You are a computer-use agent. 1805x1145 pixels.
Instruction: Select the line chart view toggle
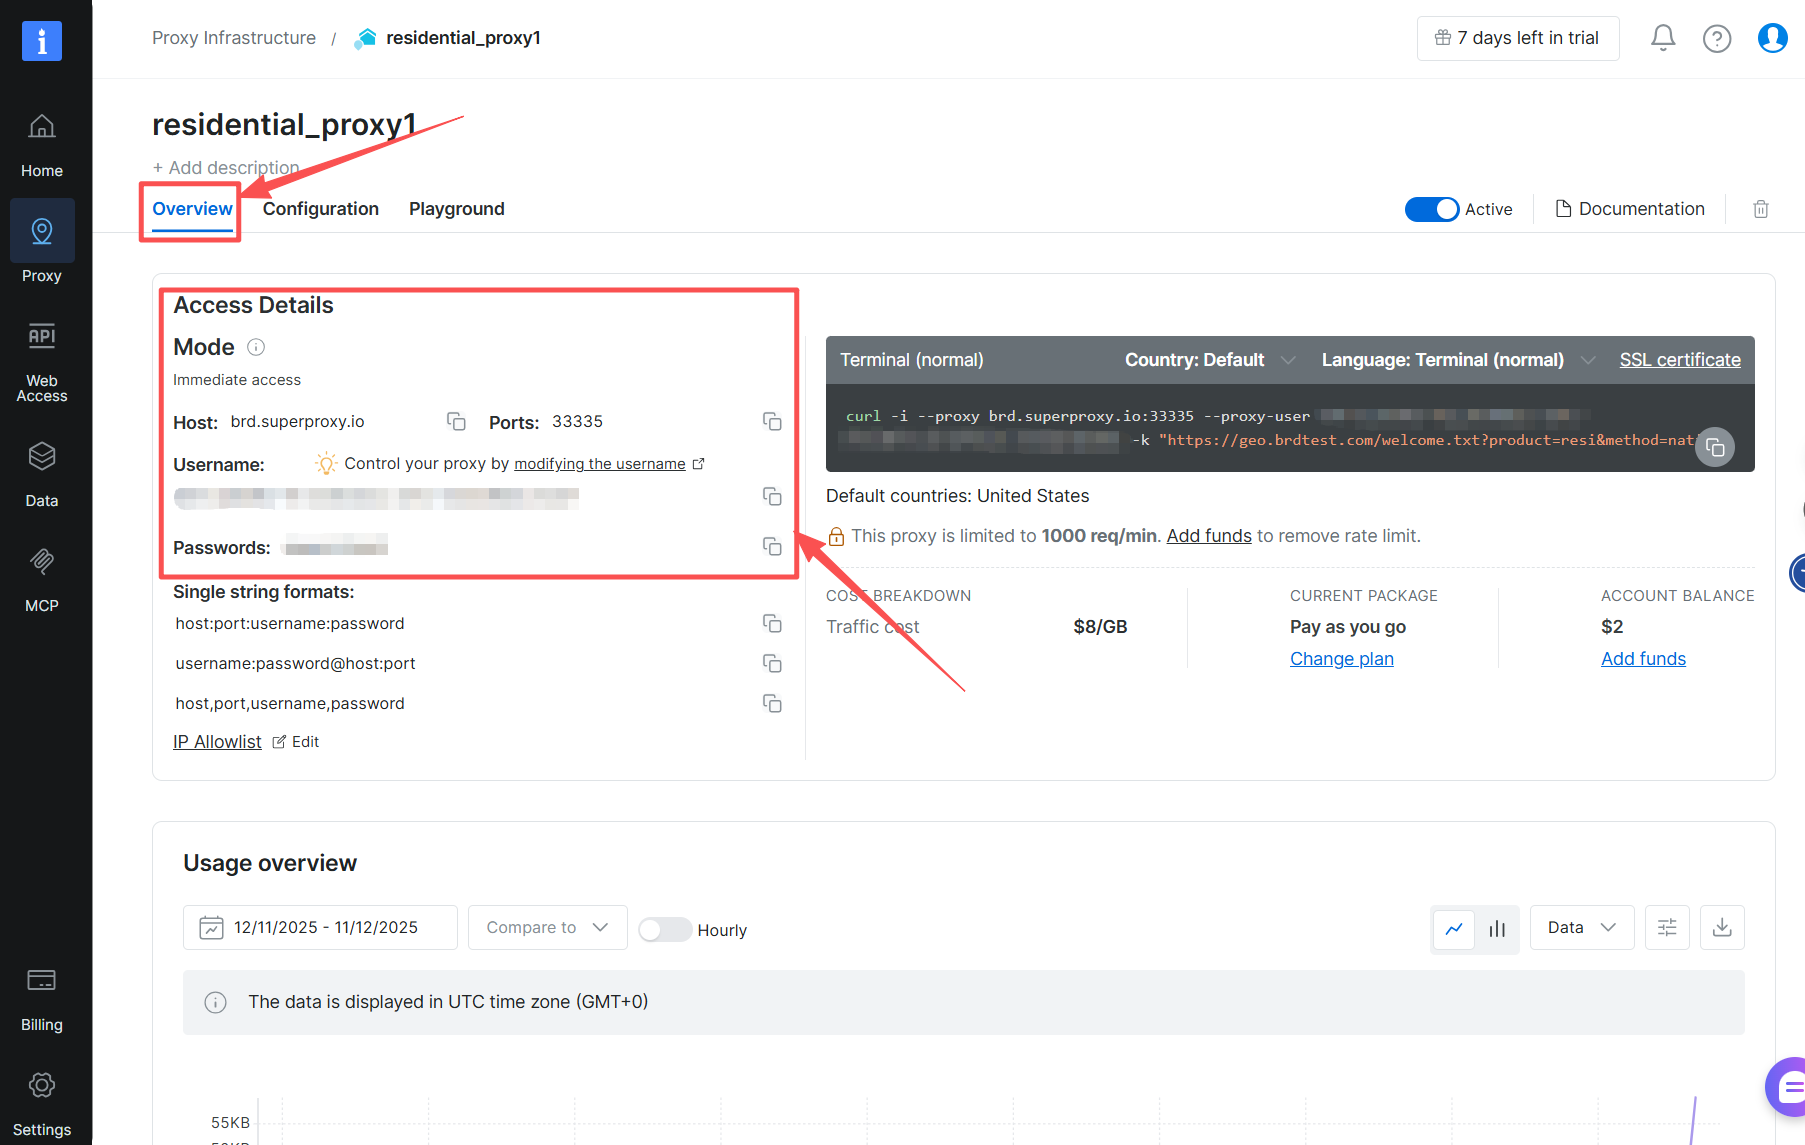tap(1454, 928)
